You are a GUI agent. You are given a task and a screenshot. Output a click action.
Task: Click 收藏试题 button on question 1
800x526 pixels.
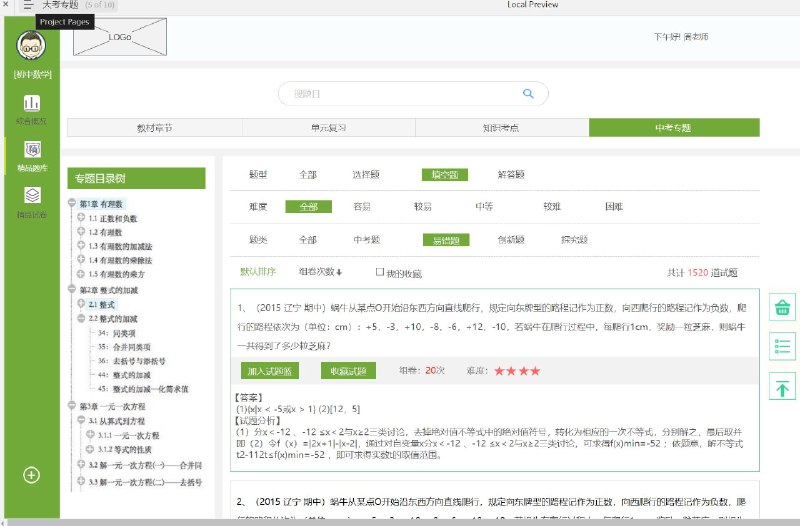(x=348, y=371)
